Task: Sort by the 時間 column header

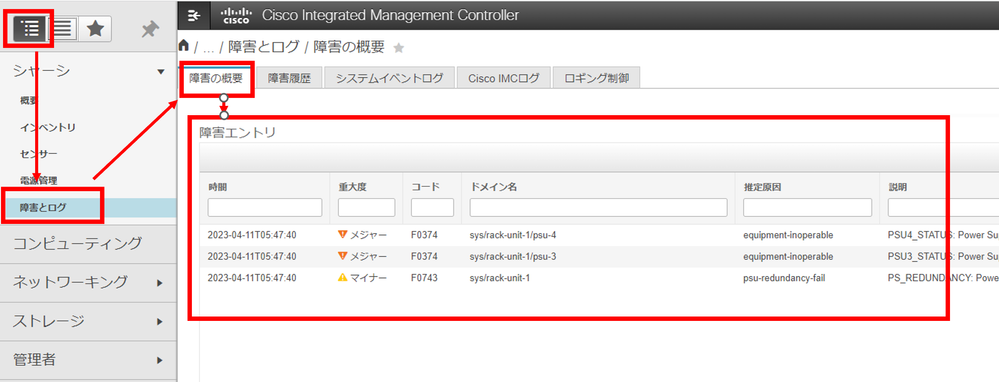Action: (x=217, y=188)
